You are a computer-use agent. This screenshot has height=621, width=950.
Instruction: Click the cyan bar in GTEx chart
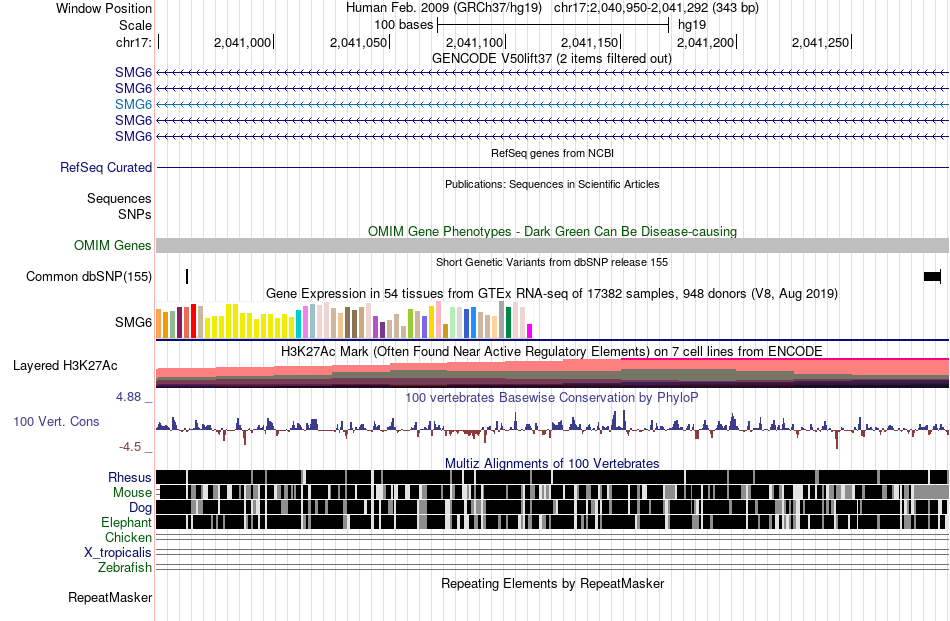[298, 324]
